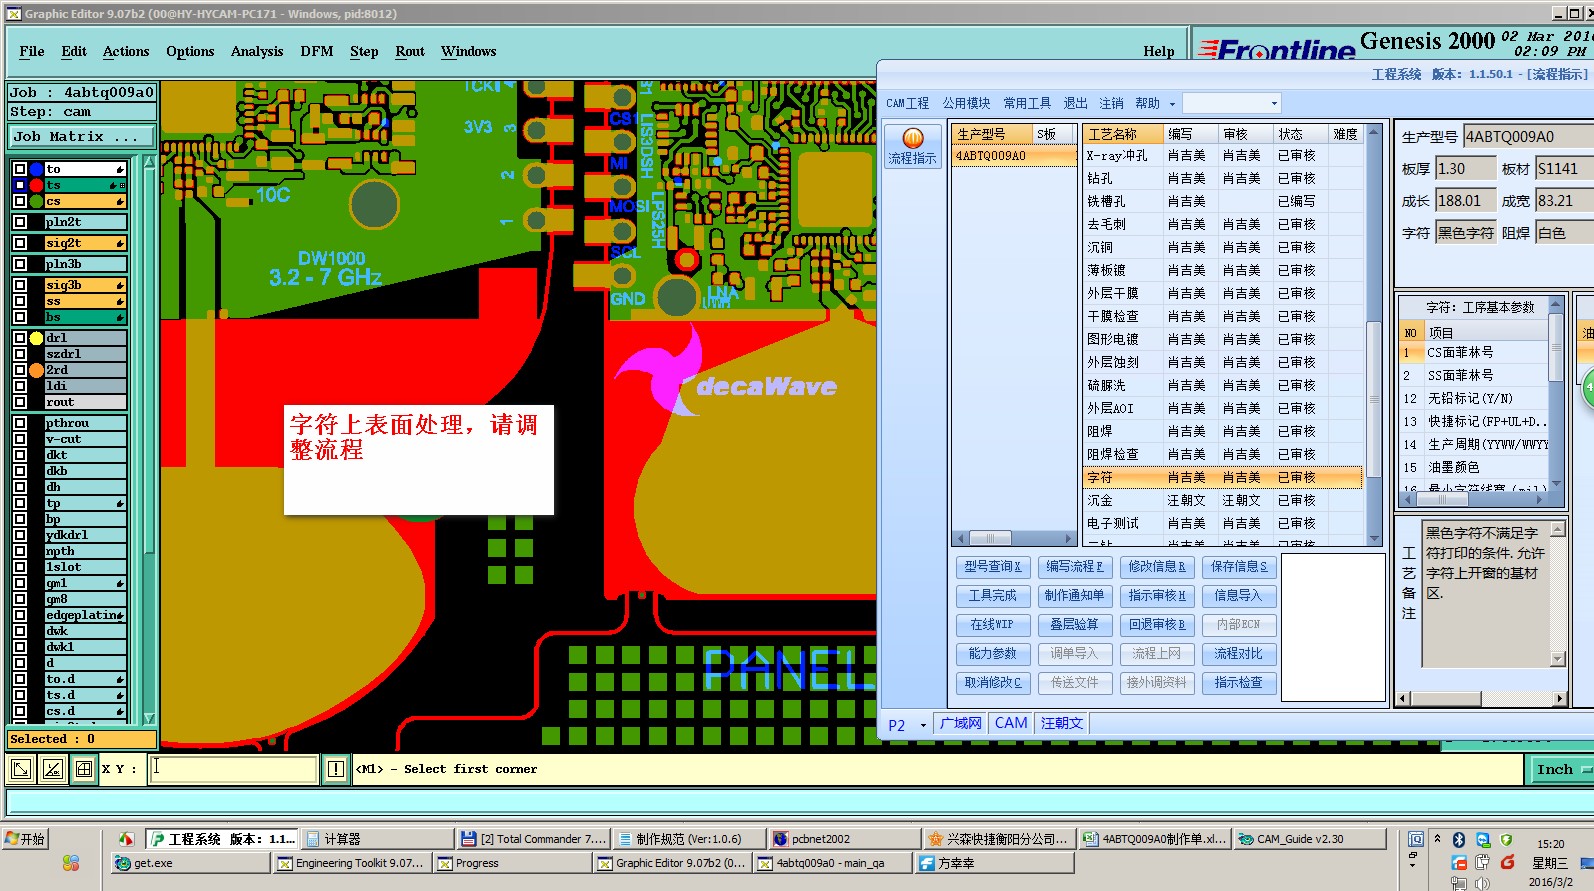Open the empty combo box in 工程系统 toolbar
Image resolution: width=1594 pixels, height=891 pixels.
(x=1231, y=103)
